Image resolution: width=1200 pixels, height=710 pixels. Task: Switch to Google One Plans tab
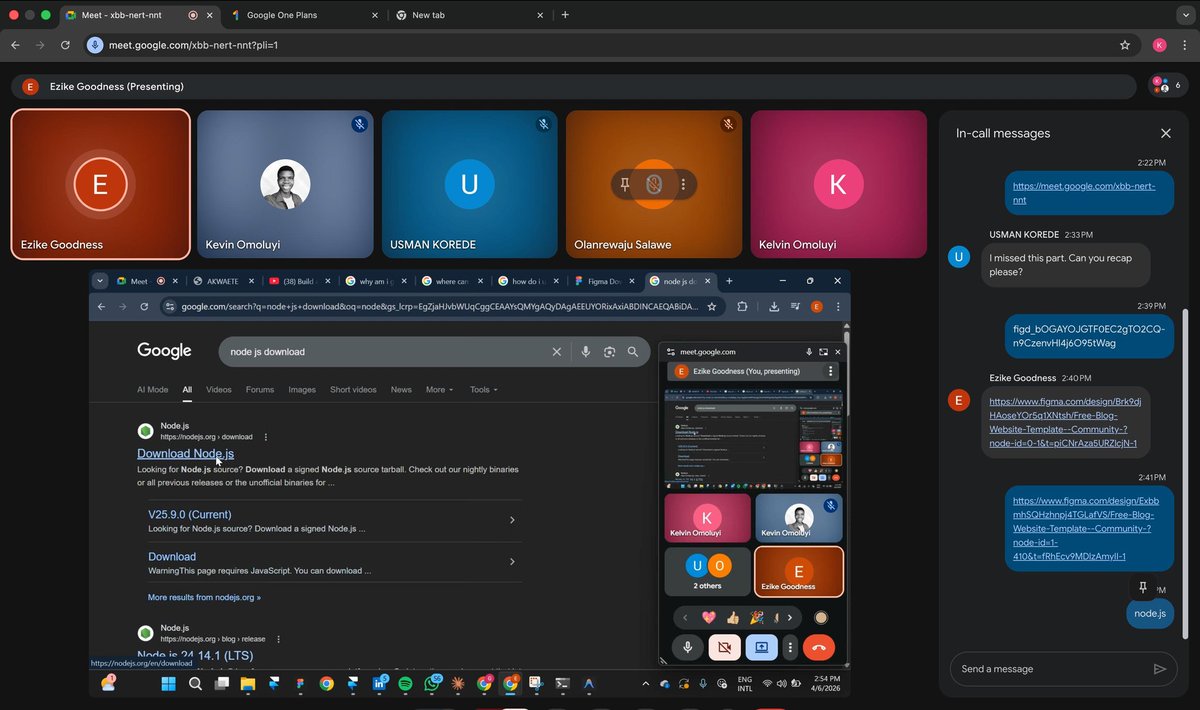[x=305, y=15]
